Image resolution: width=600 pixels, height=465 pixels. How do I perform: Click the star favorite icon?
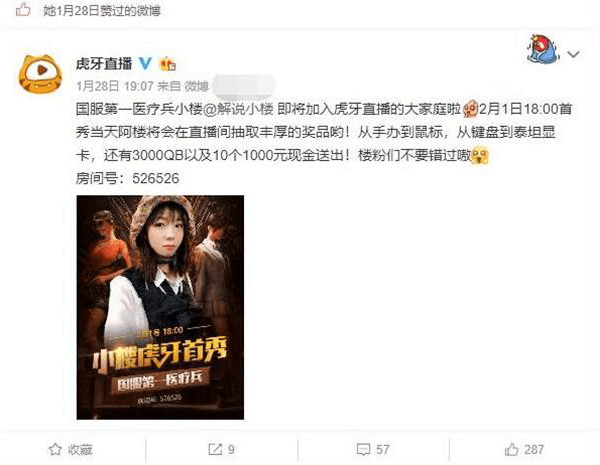click(x=55, y=449)
